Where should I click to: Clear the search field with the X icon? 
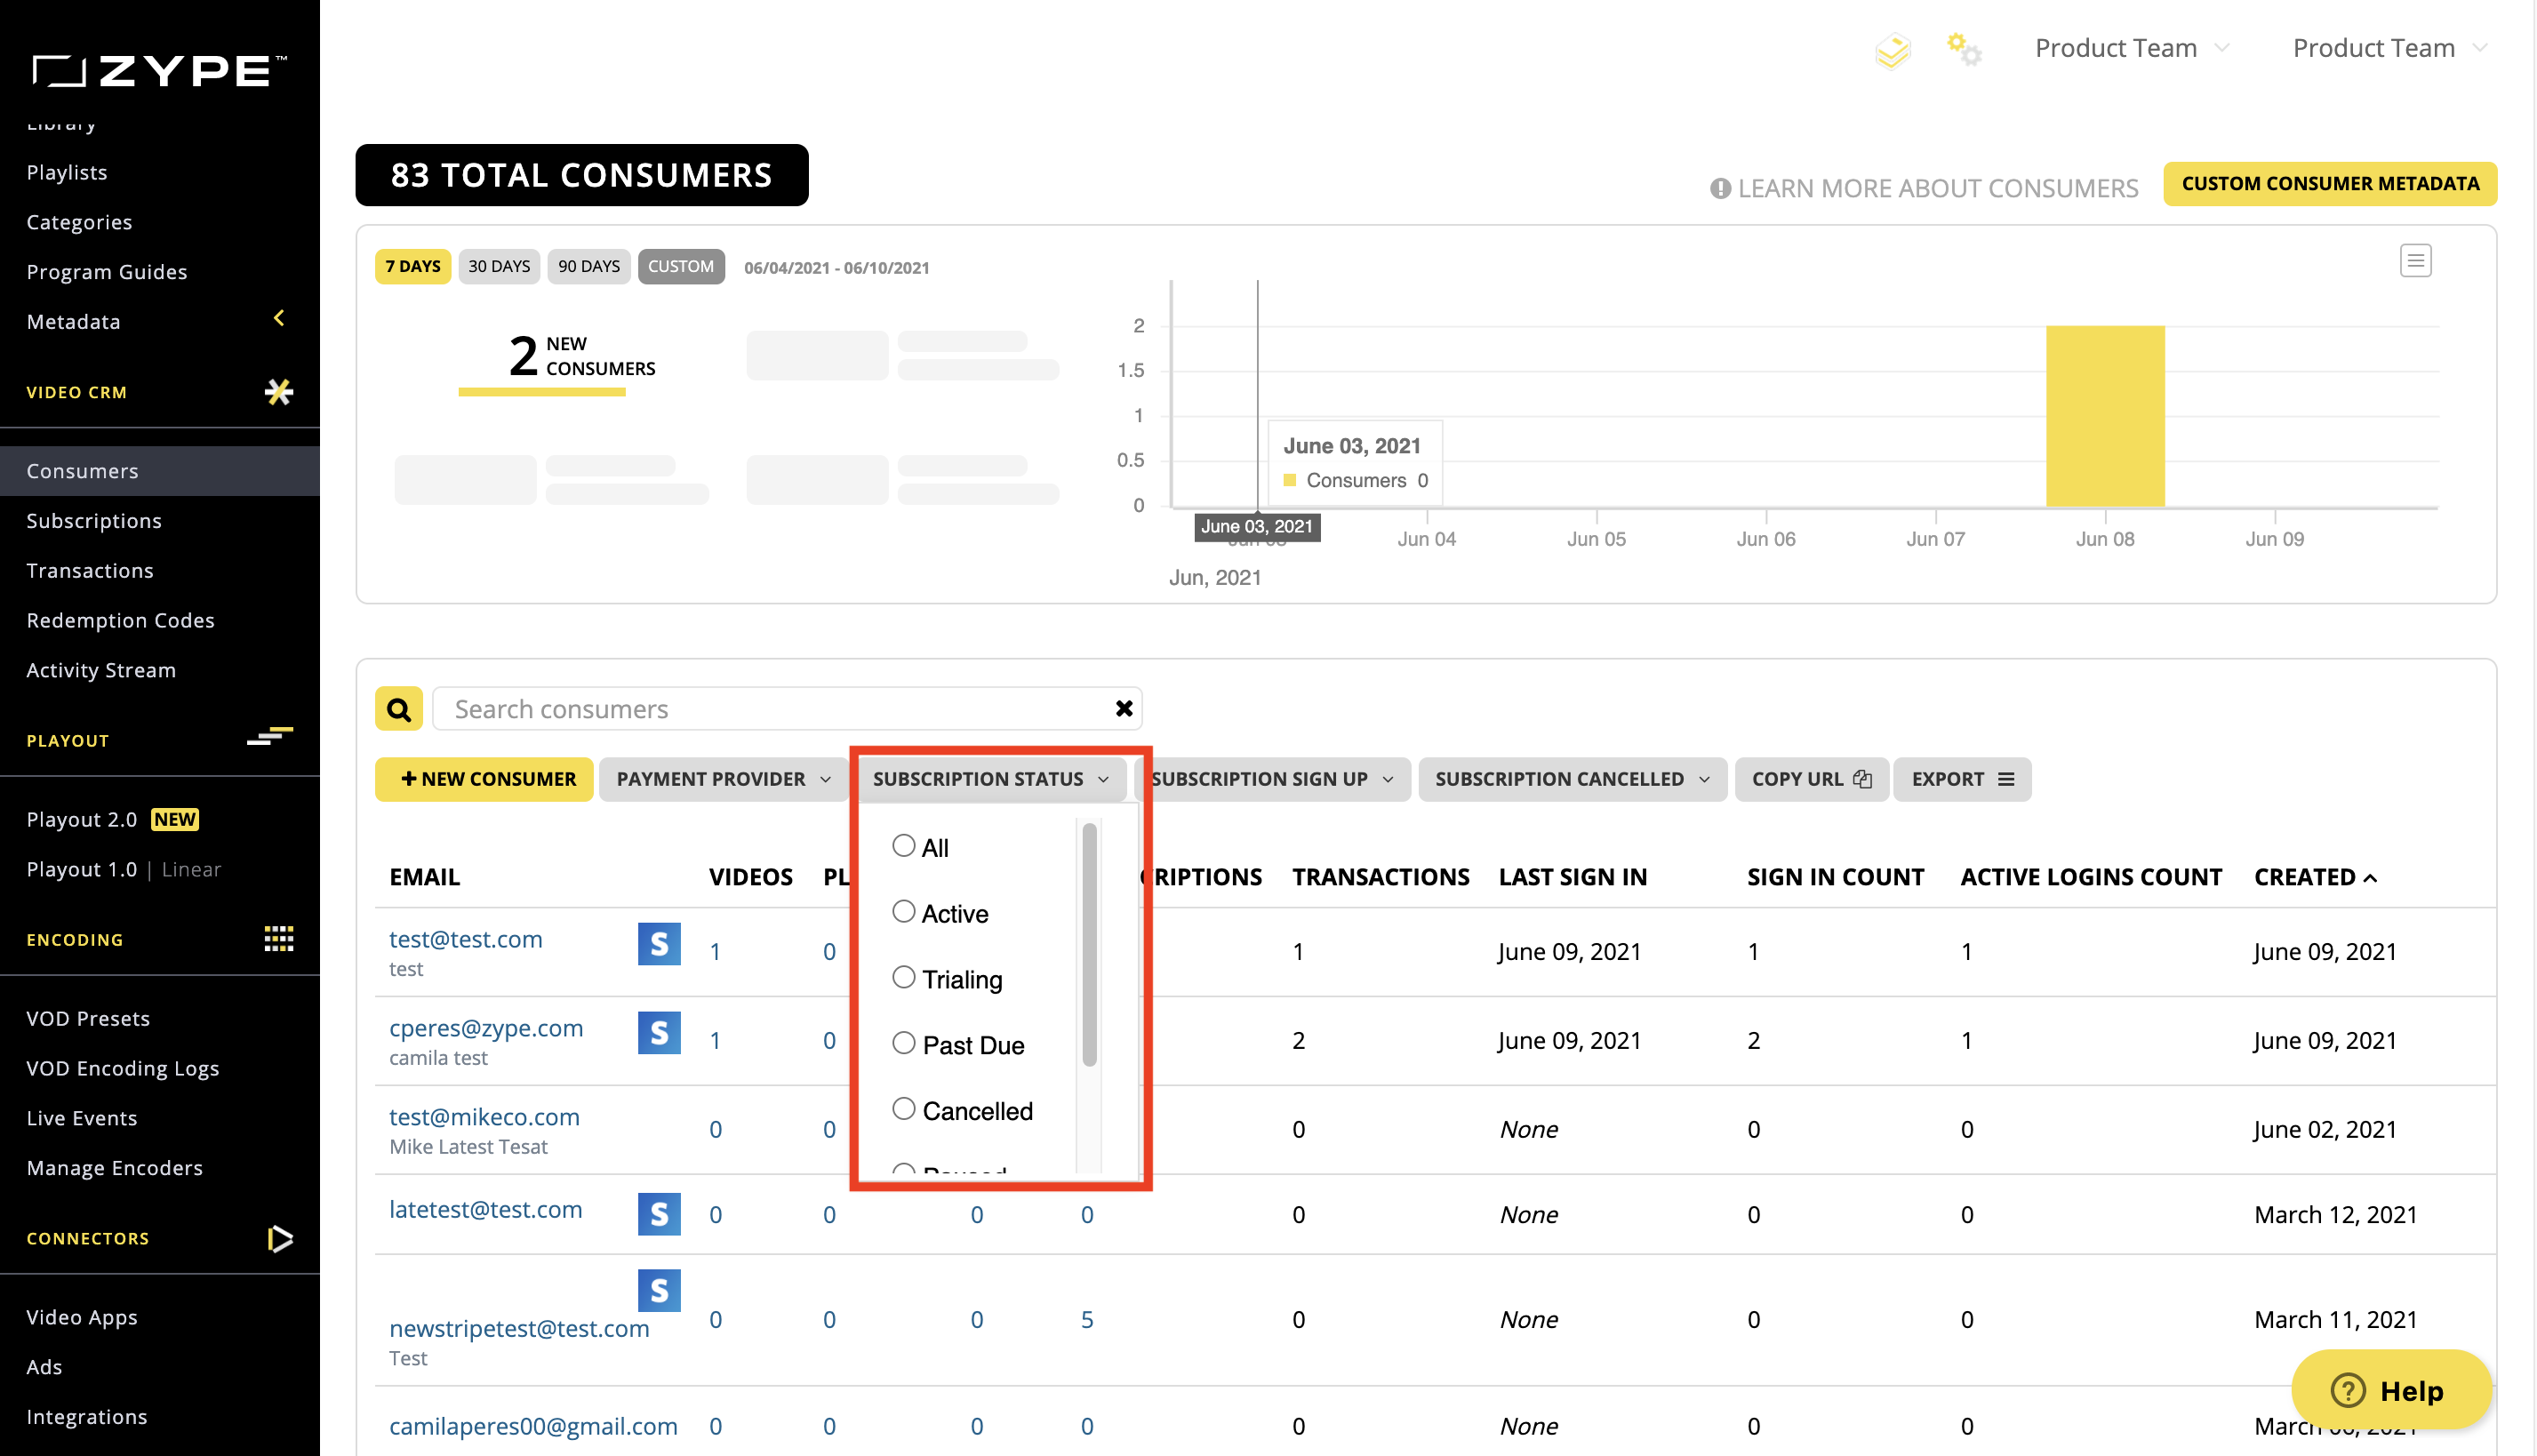(x=1124, y=709)
